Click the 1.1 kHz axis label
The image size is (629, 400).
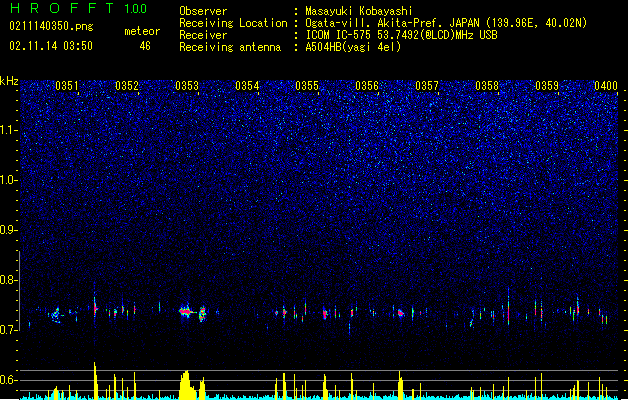[x=9, y=130]
